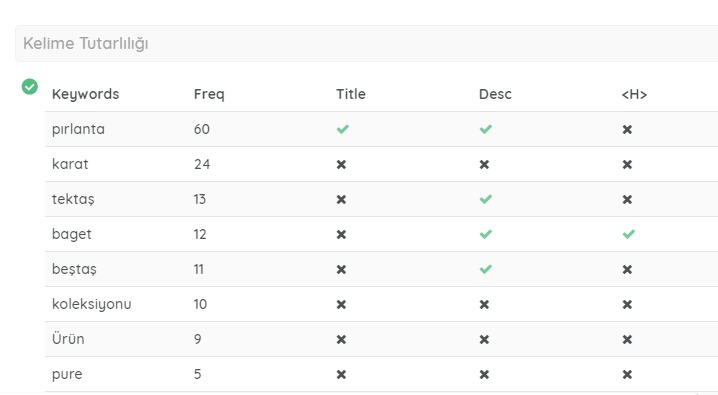Click the Kelime Tutarlılığı panel header

coord(366,43)
